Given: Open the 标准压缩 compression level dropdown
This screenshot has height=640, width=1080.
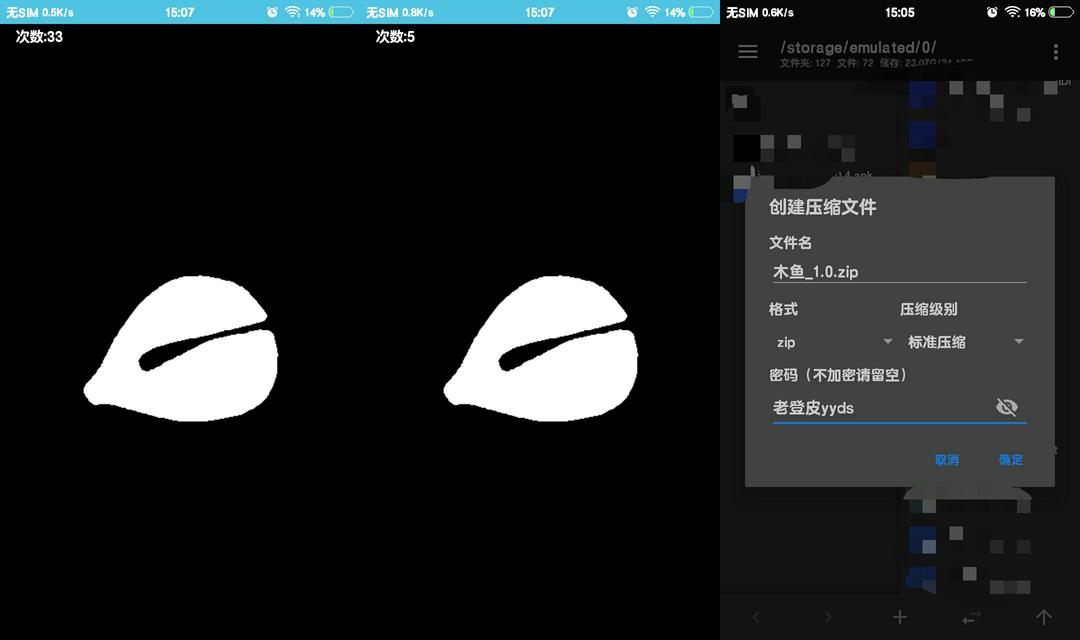Looking at the screenshot, I should [x=965, y=342].
